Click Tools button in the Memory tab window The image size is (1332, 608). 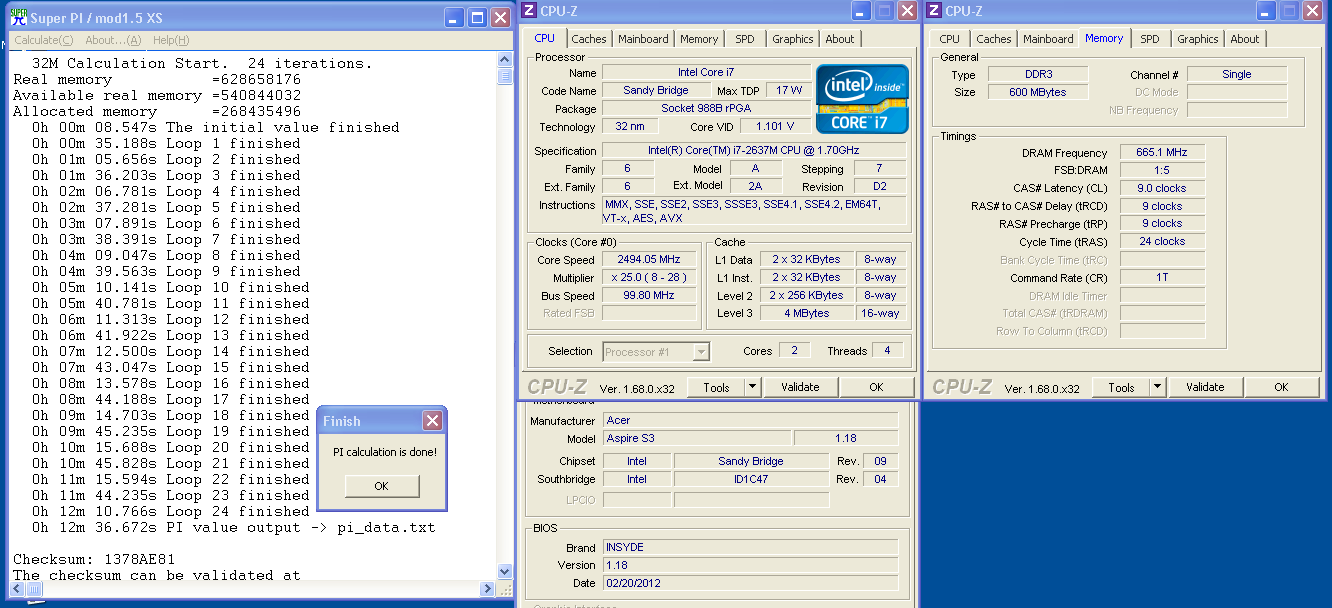[x=1121, y=387]
